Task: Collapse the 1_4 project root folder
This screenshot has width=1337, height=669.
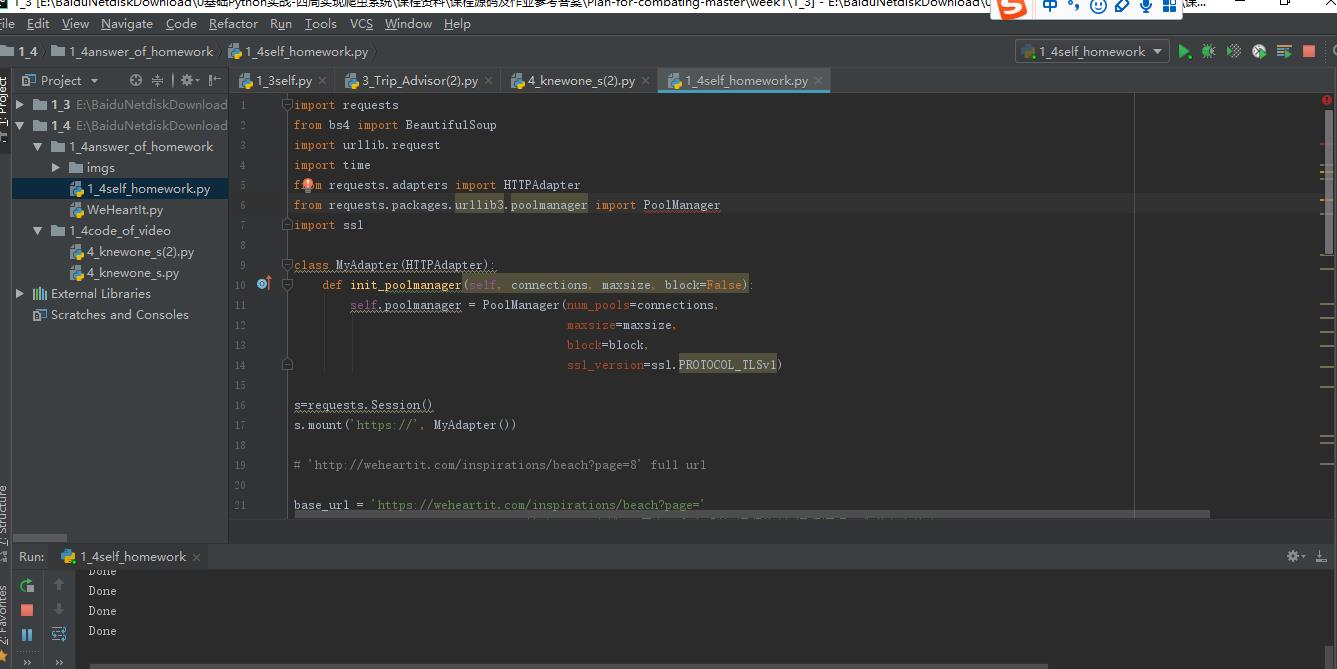Action: pos(20,125)
